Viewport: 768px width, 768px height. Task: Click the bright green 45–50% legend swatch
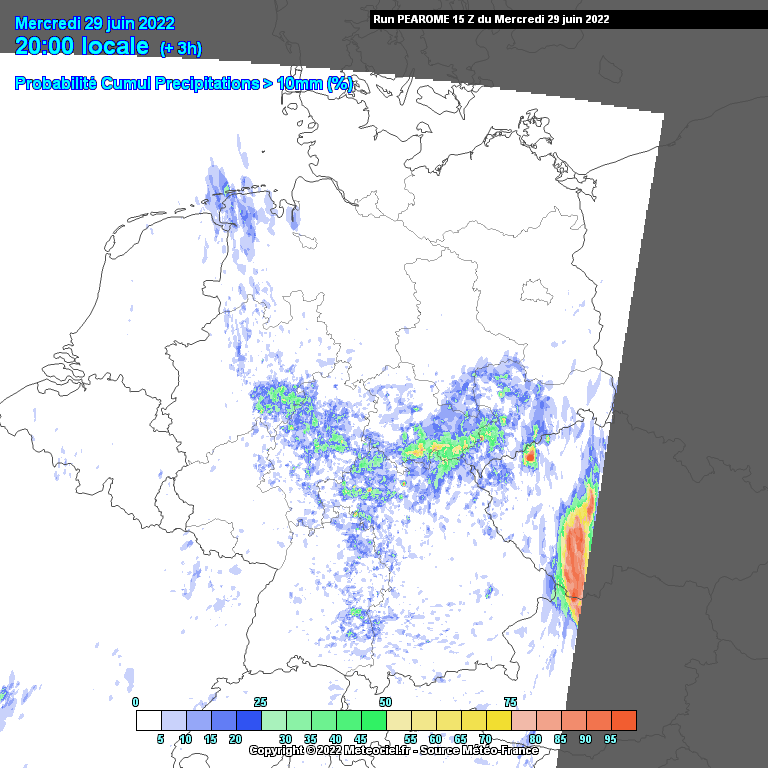click(x=373, y=720)
